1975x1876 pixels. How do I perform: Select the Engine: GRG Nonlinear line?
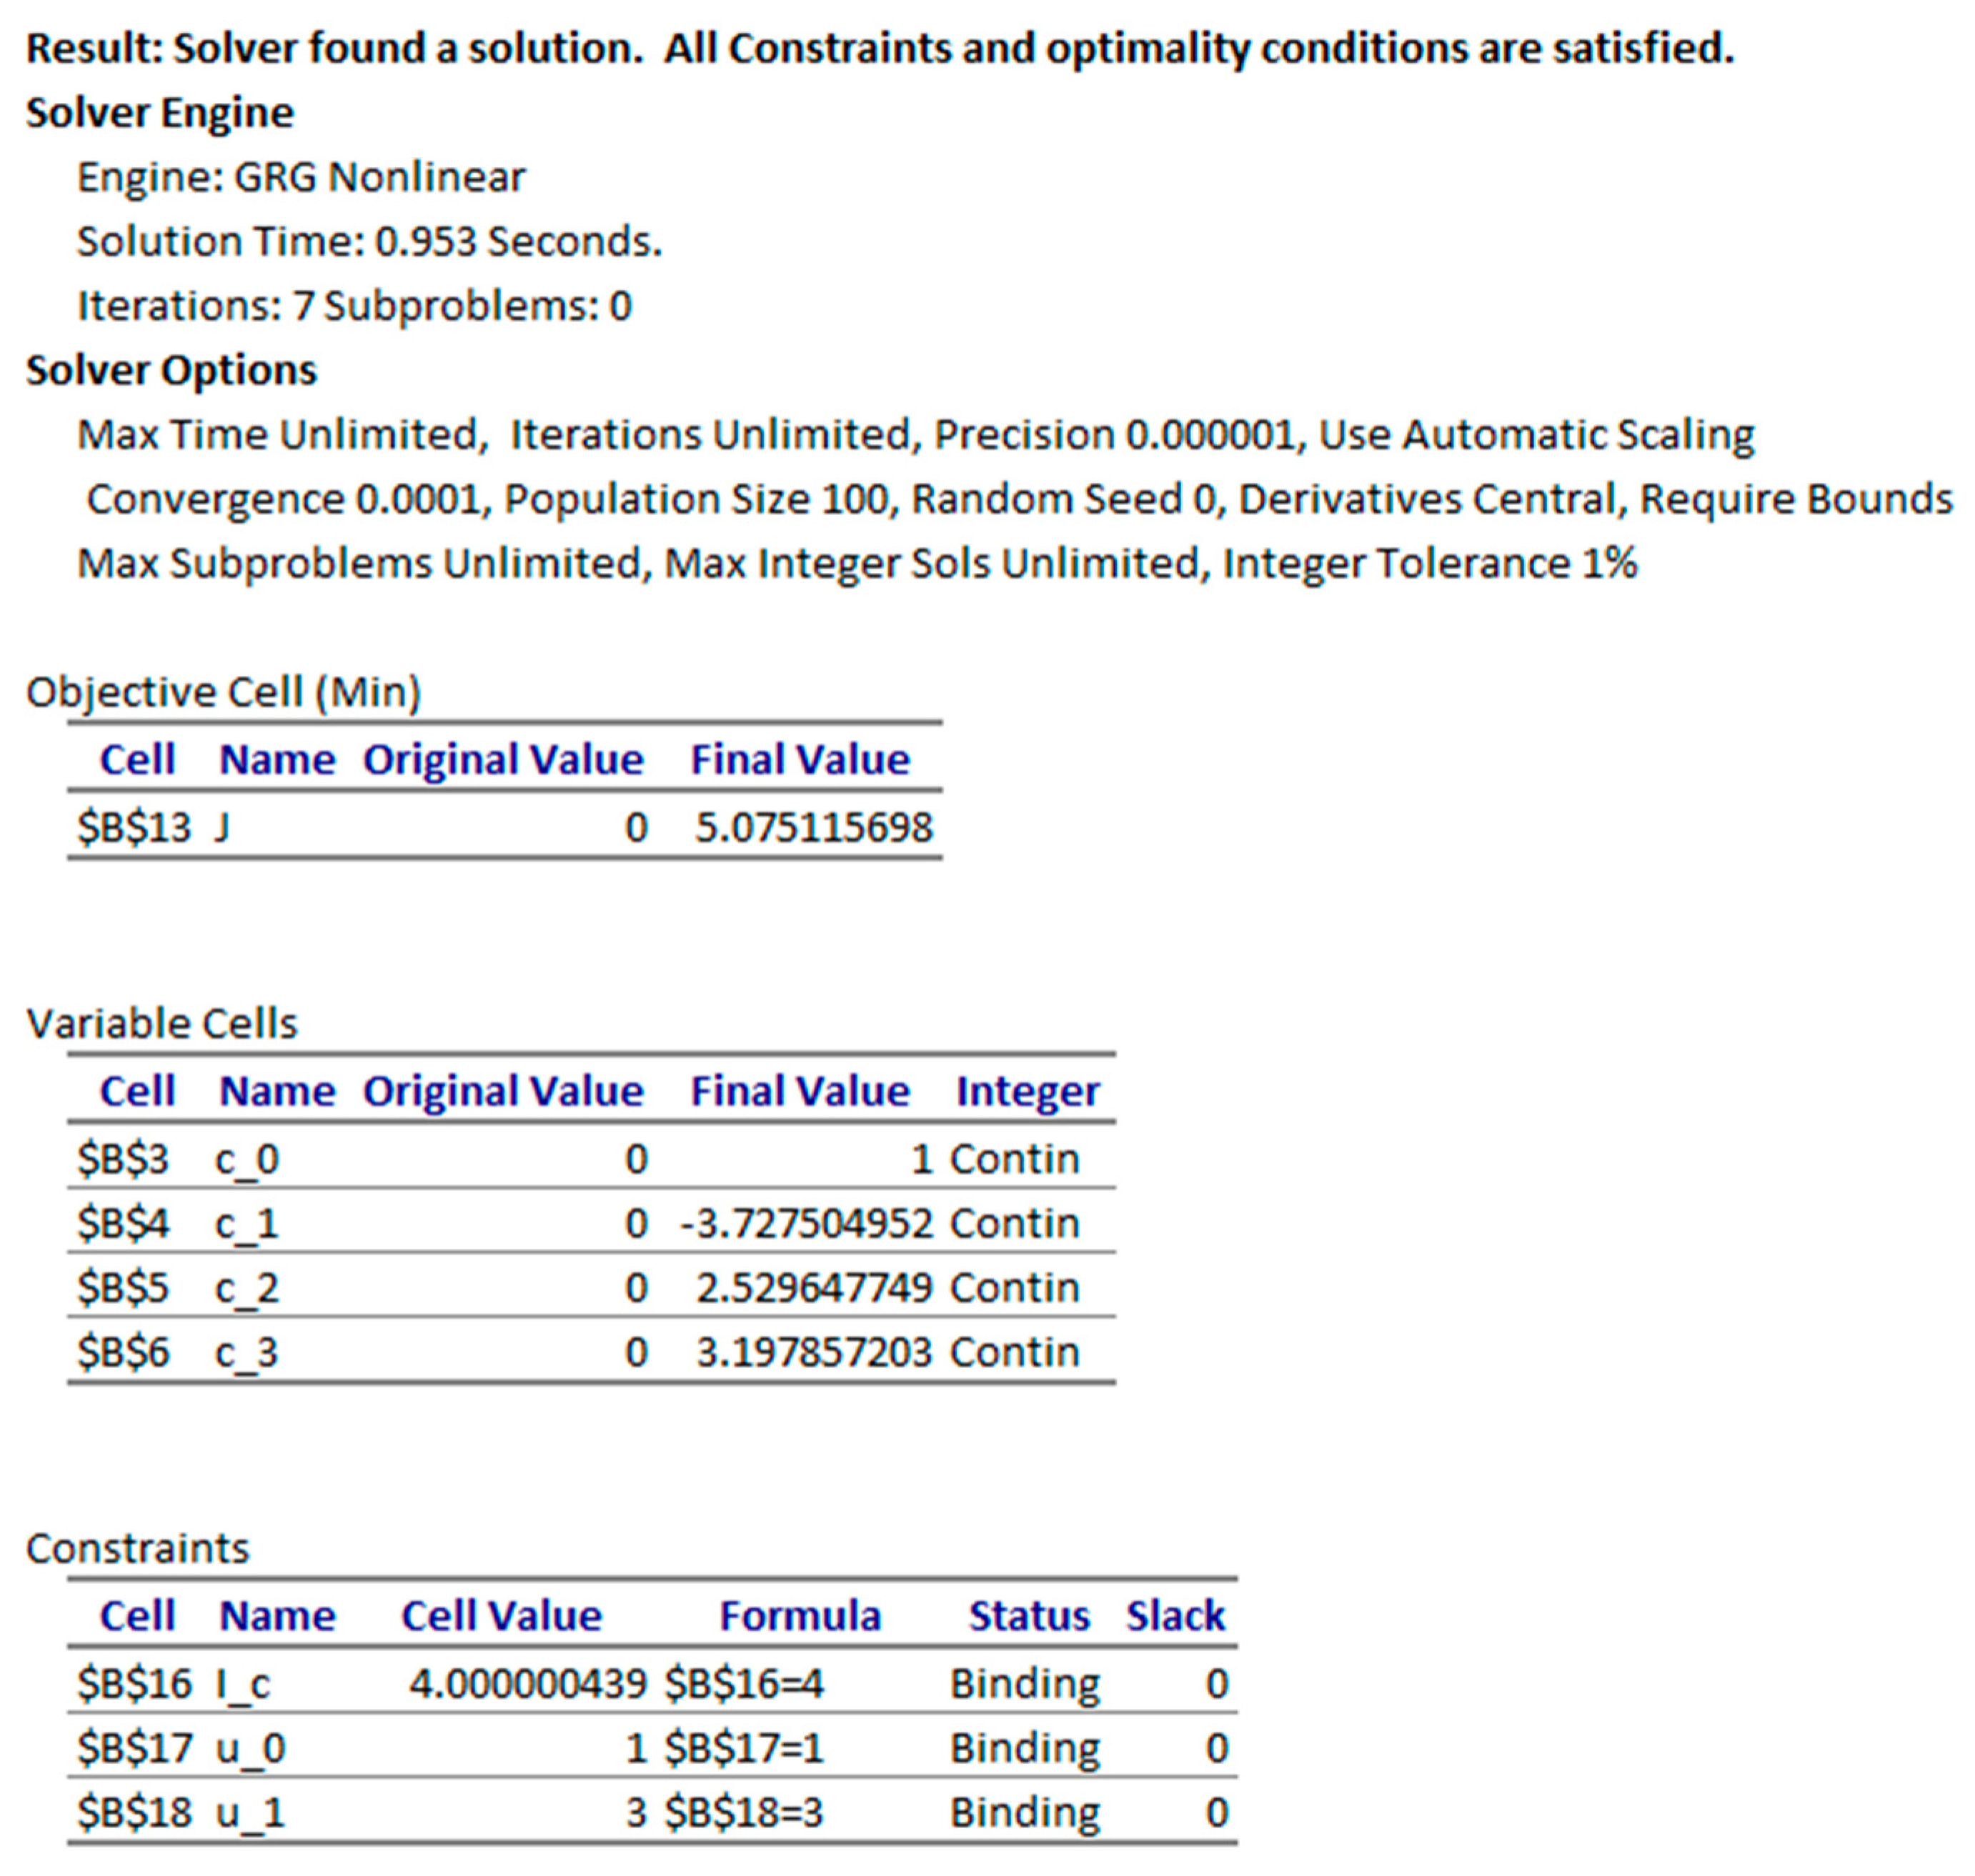pos(301,177)
